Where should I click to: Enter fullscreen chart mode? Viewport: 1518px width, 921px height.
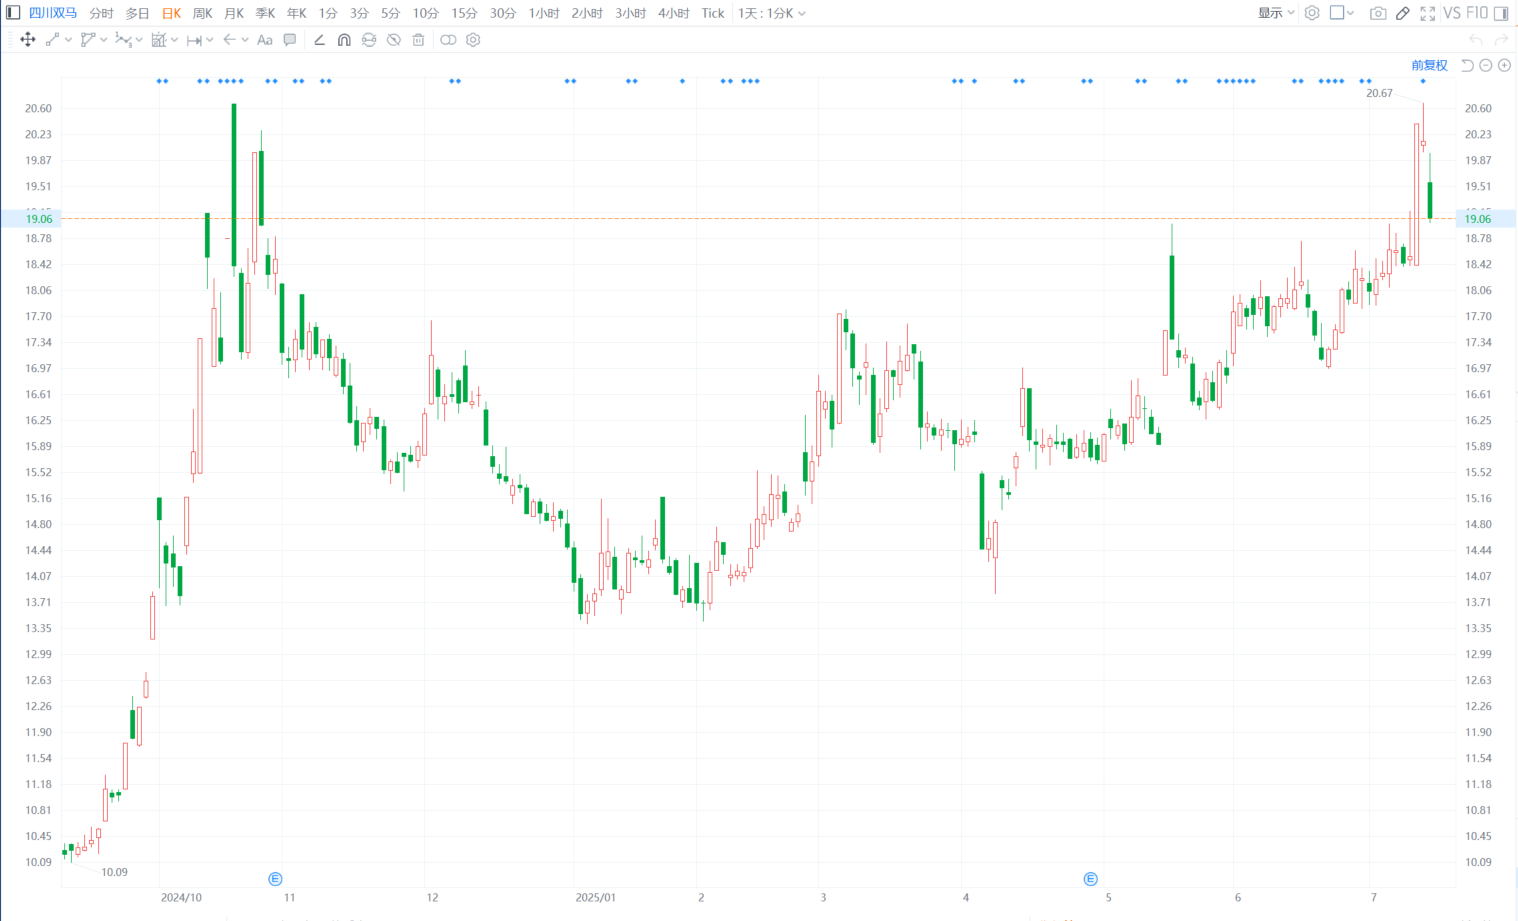pyautogui.click(x=1428, y=13)
